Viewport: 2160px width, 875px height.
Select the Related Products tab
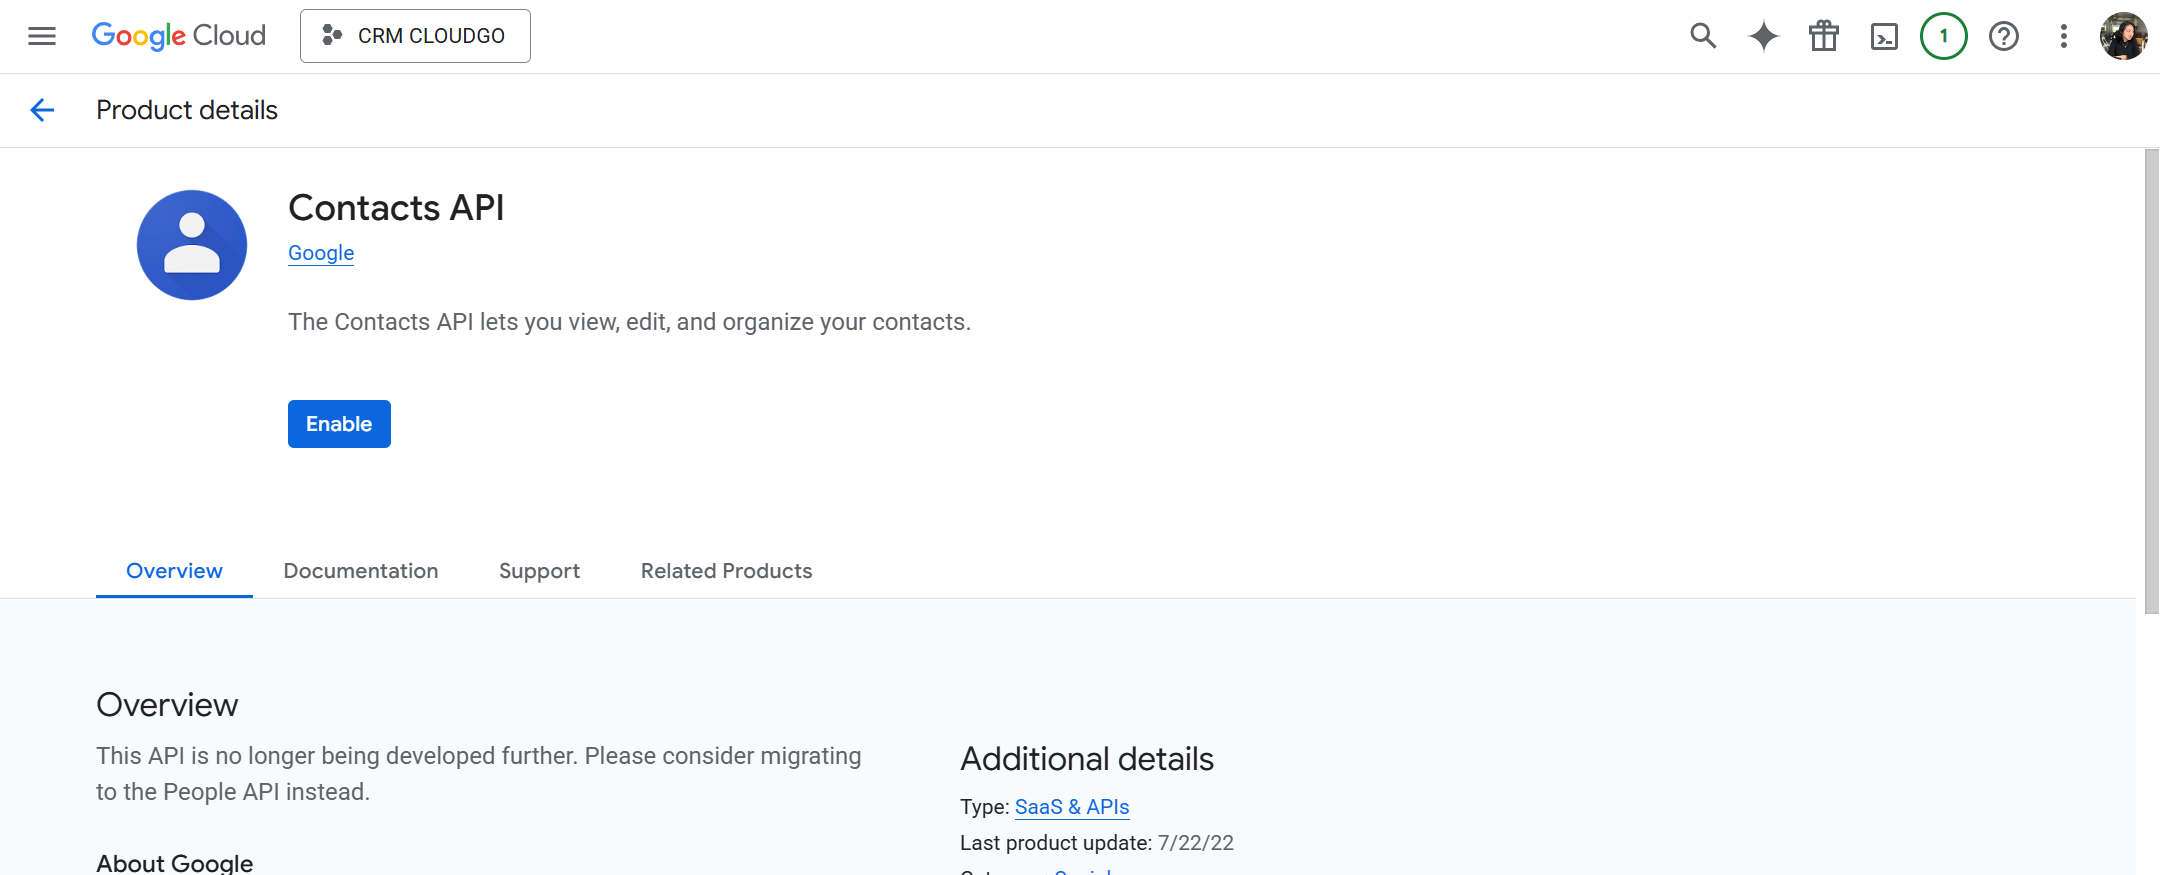click(726, 571)
